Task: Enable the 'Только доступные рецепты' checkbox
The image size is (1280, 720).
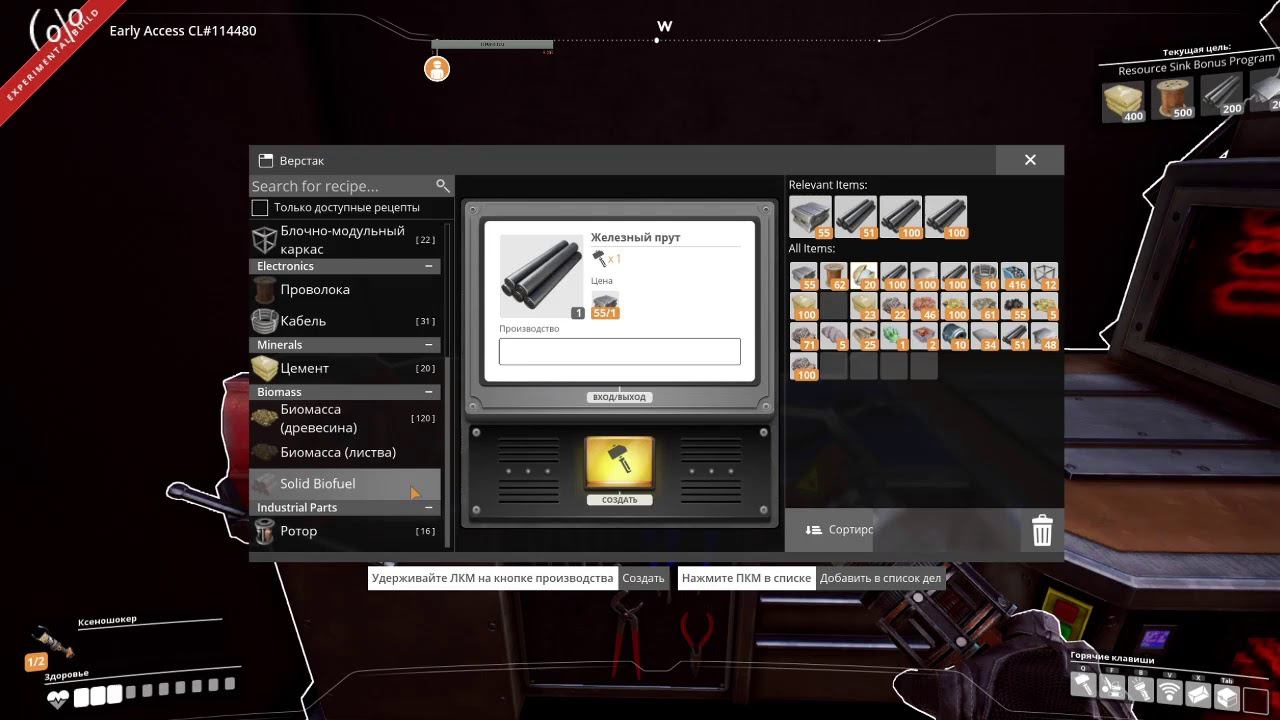Action: click(260, 208)
